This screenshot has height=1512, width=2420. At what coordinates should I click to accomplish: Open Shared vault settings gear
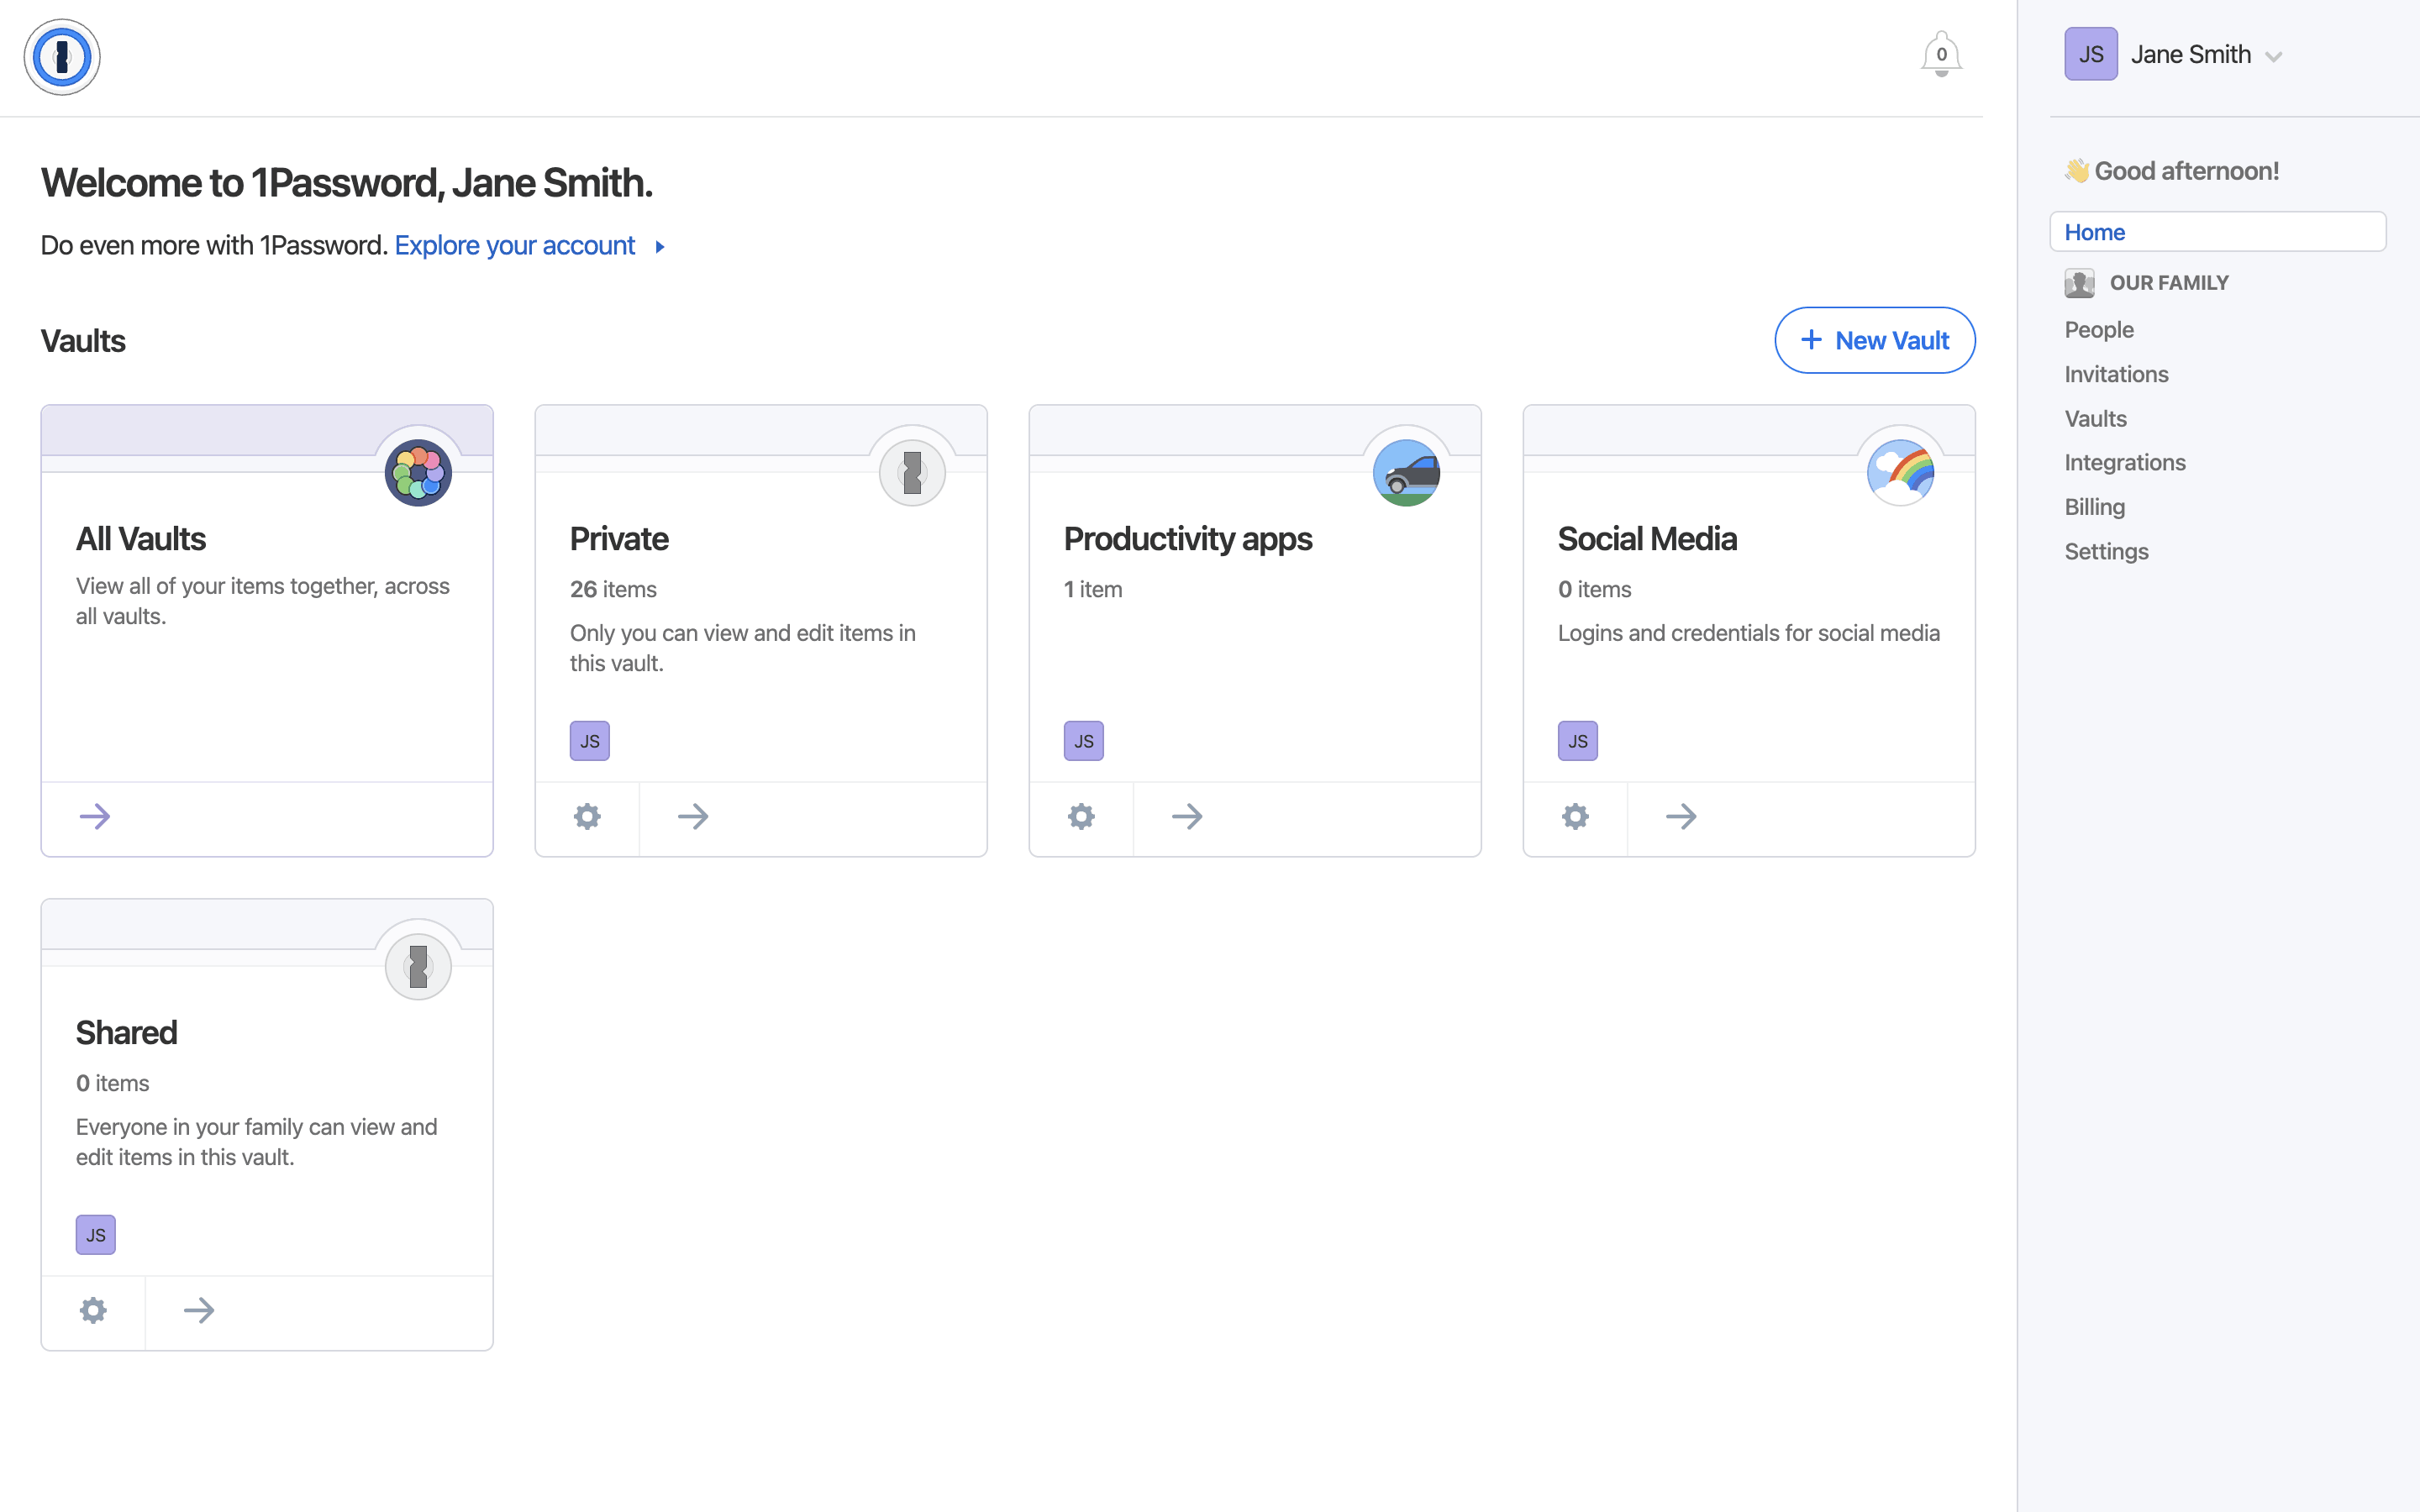[93, 1311]
